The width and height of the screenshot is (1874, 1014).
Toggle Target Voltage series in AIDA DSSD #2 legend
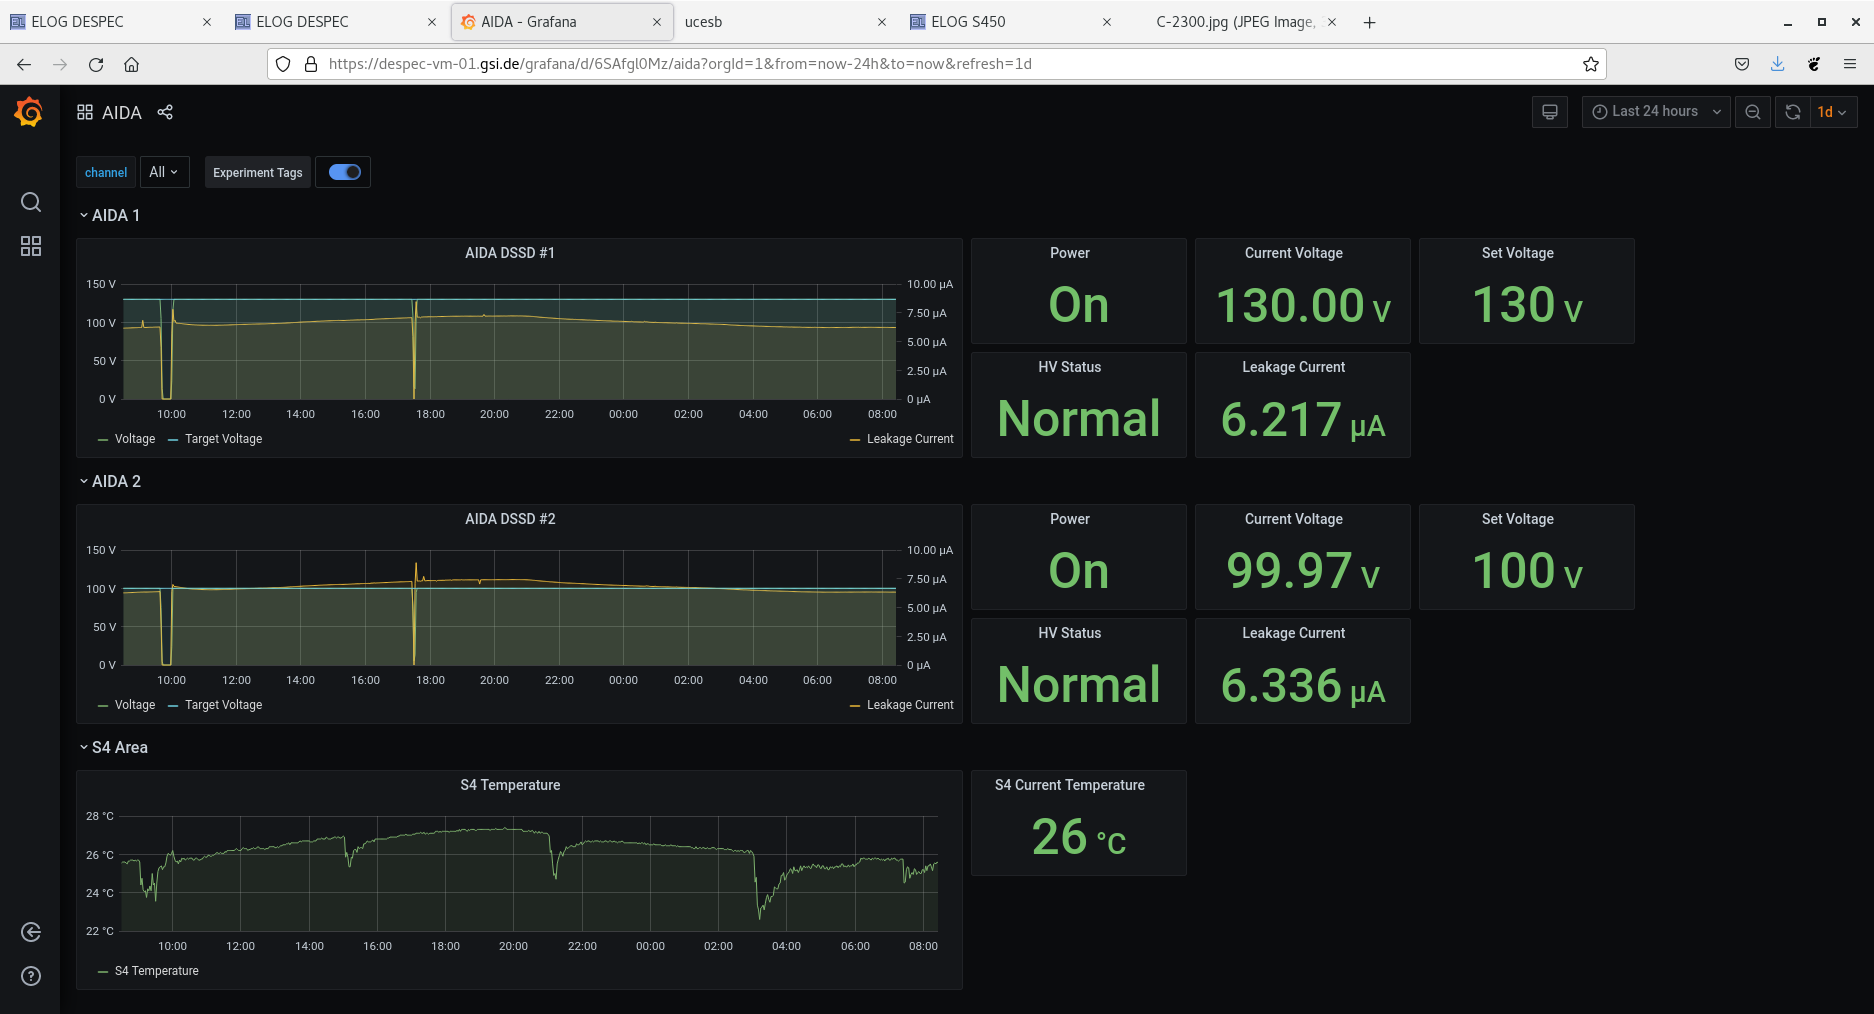tap(223, 705)
